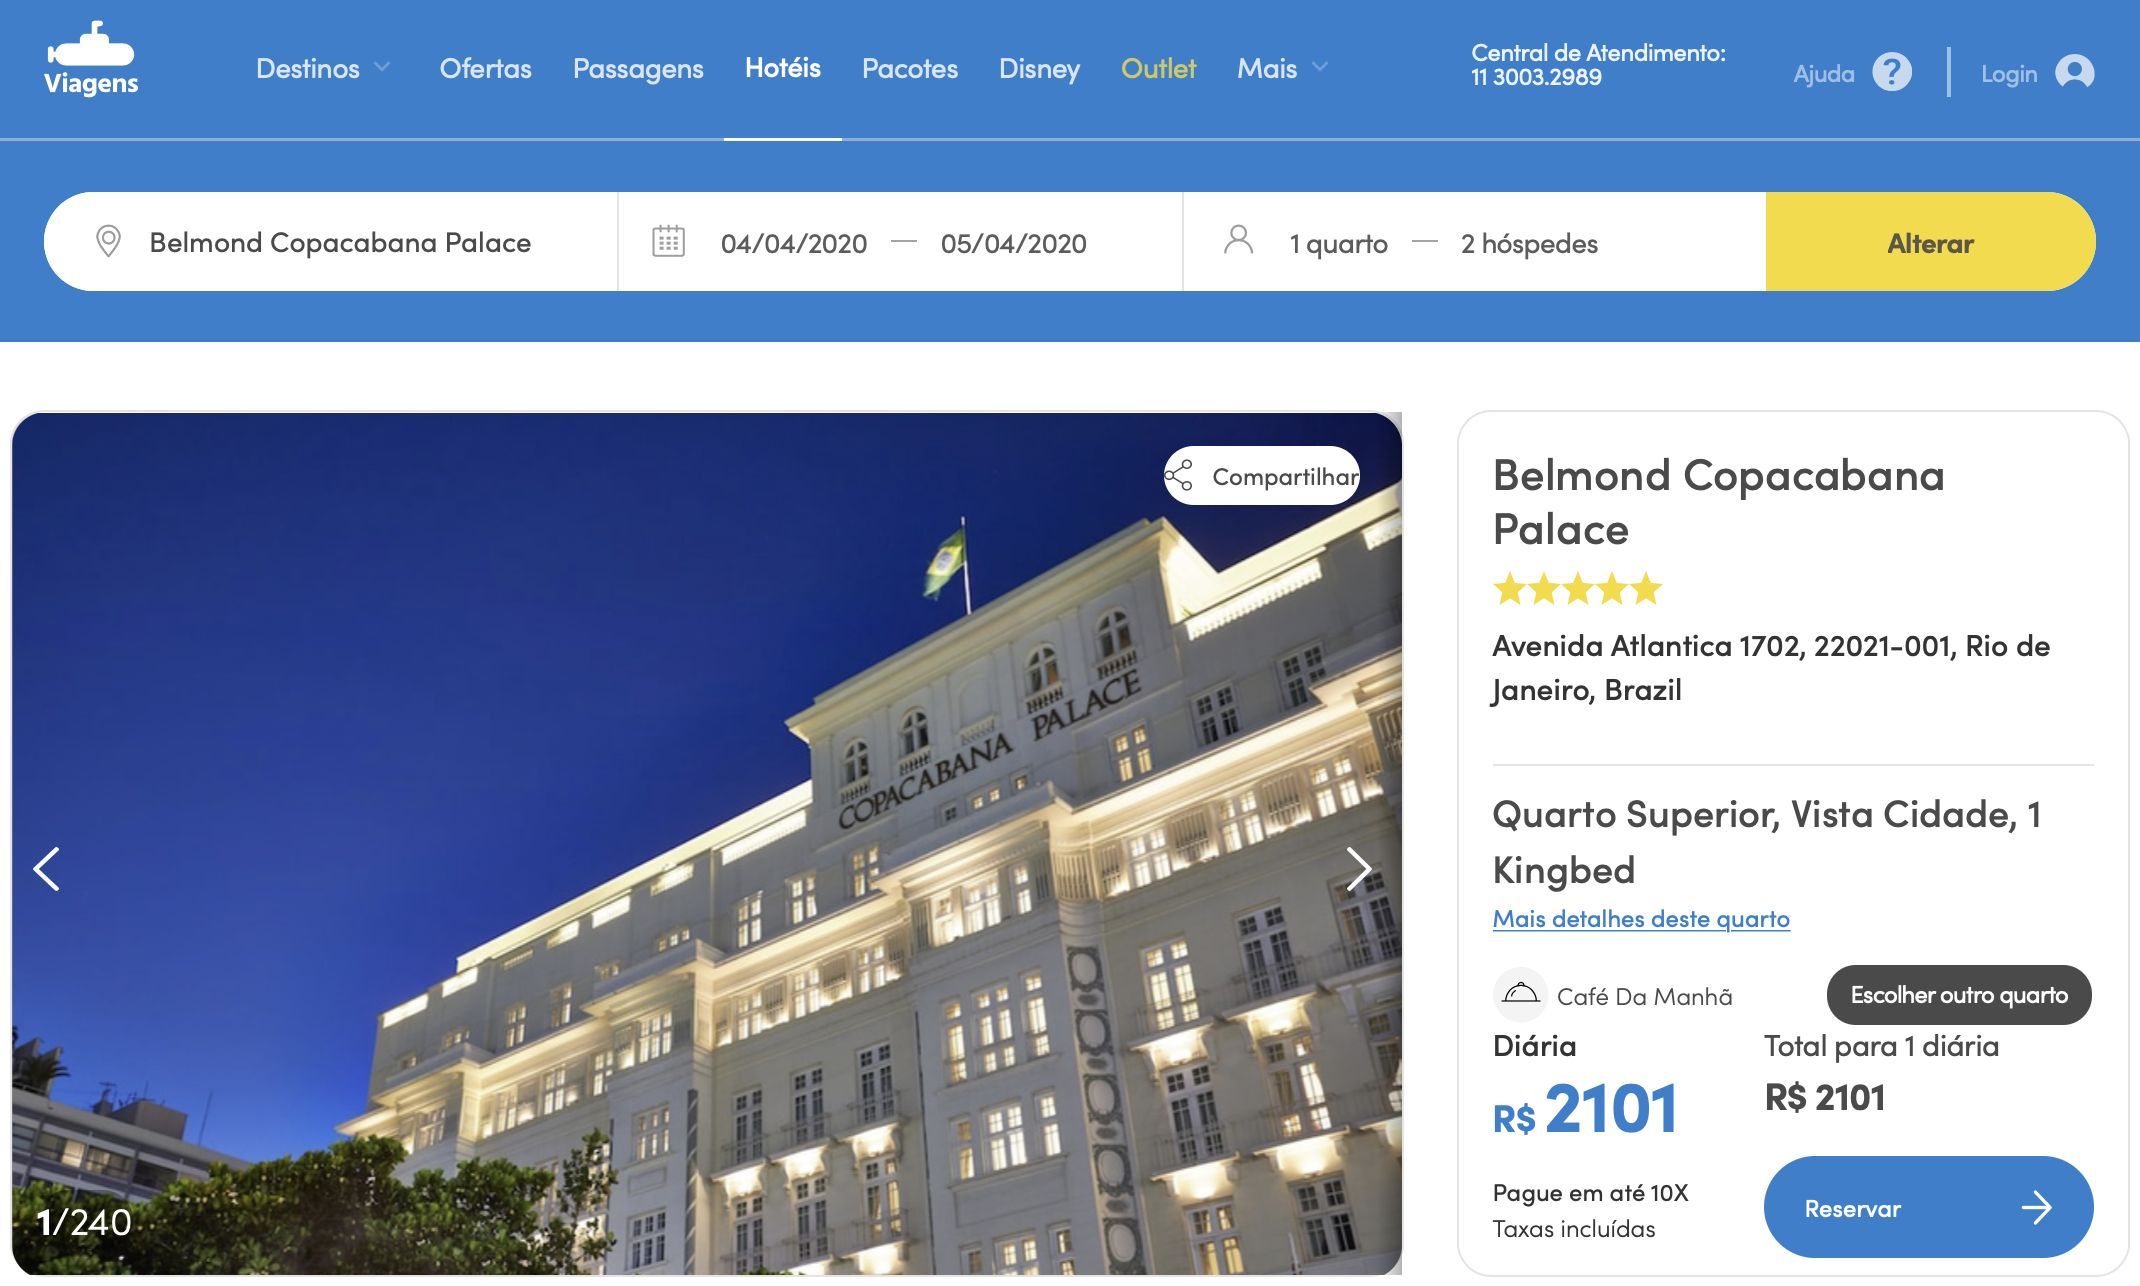Click the location pin icon in search
This screenshot has height=1286, width=2140.
(108, 242)
